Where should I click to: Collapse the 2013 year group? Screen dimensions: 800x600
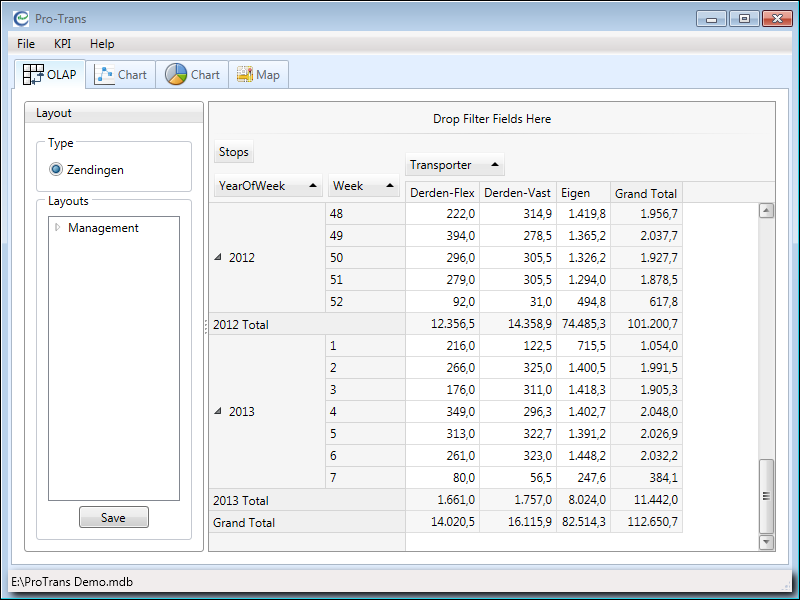click(x=218, y=412)
